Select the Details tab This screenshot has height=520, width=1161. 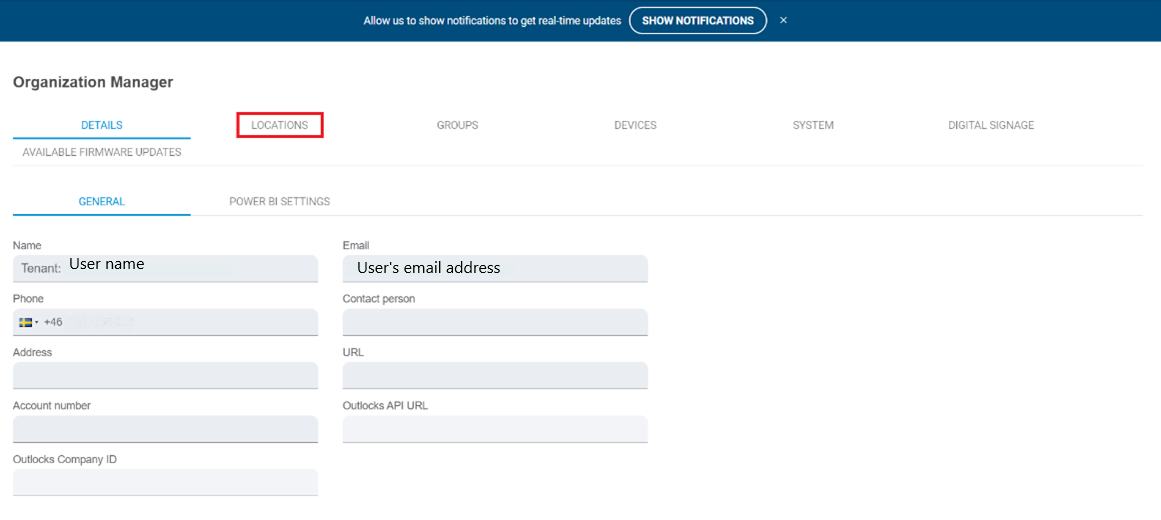(101, 125)
